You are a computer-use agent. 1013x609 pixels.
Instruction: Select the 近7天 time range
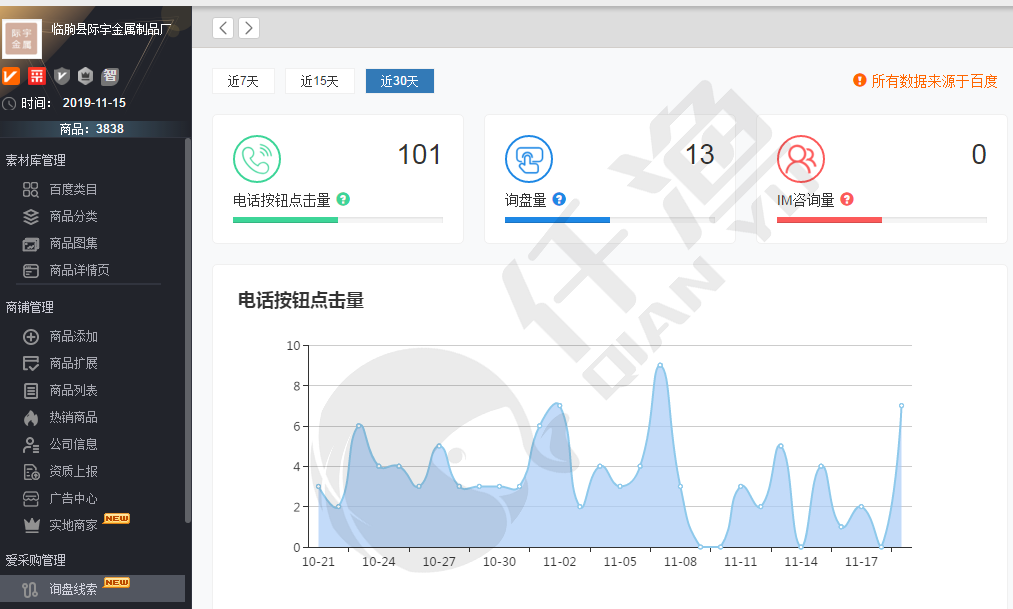coord(243,81)
